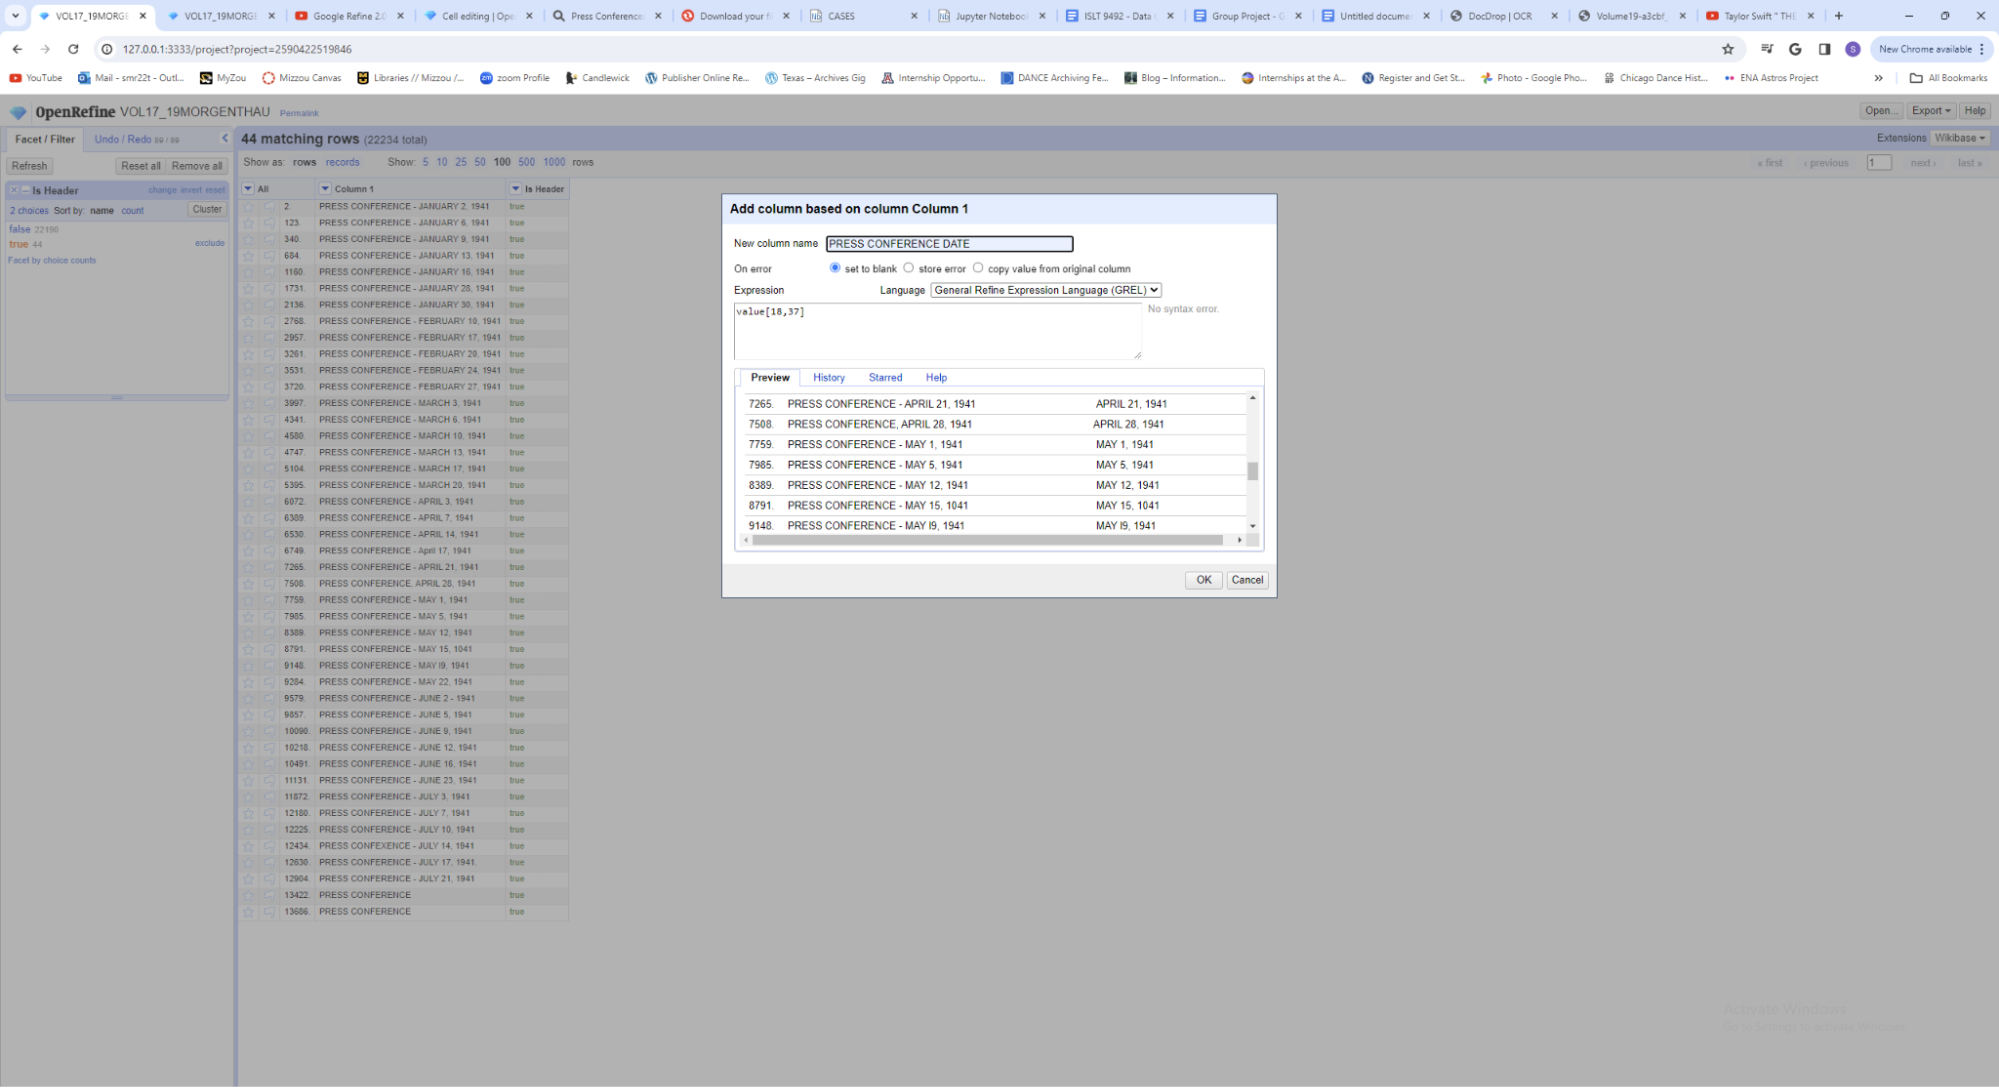Click Facet by choice counts link
This screenshot has width=1999, height=1088.
52,260
